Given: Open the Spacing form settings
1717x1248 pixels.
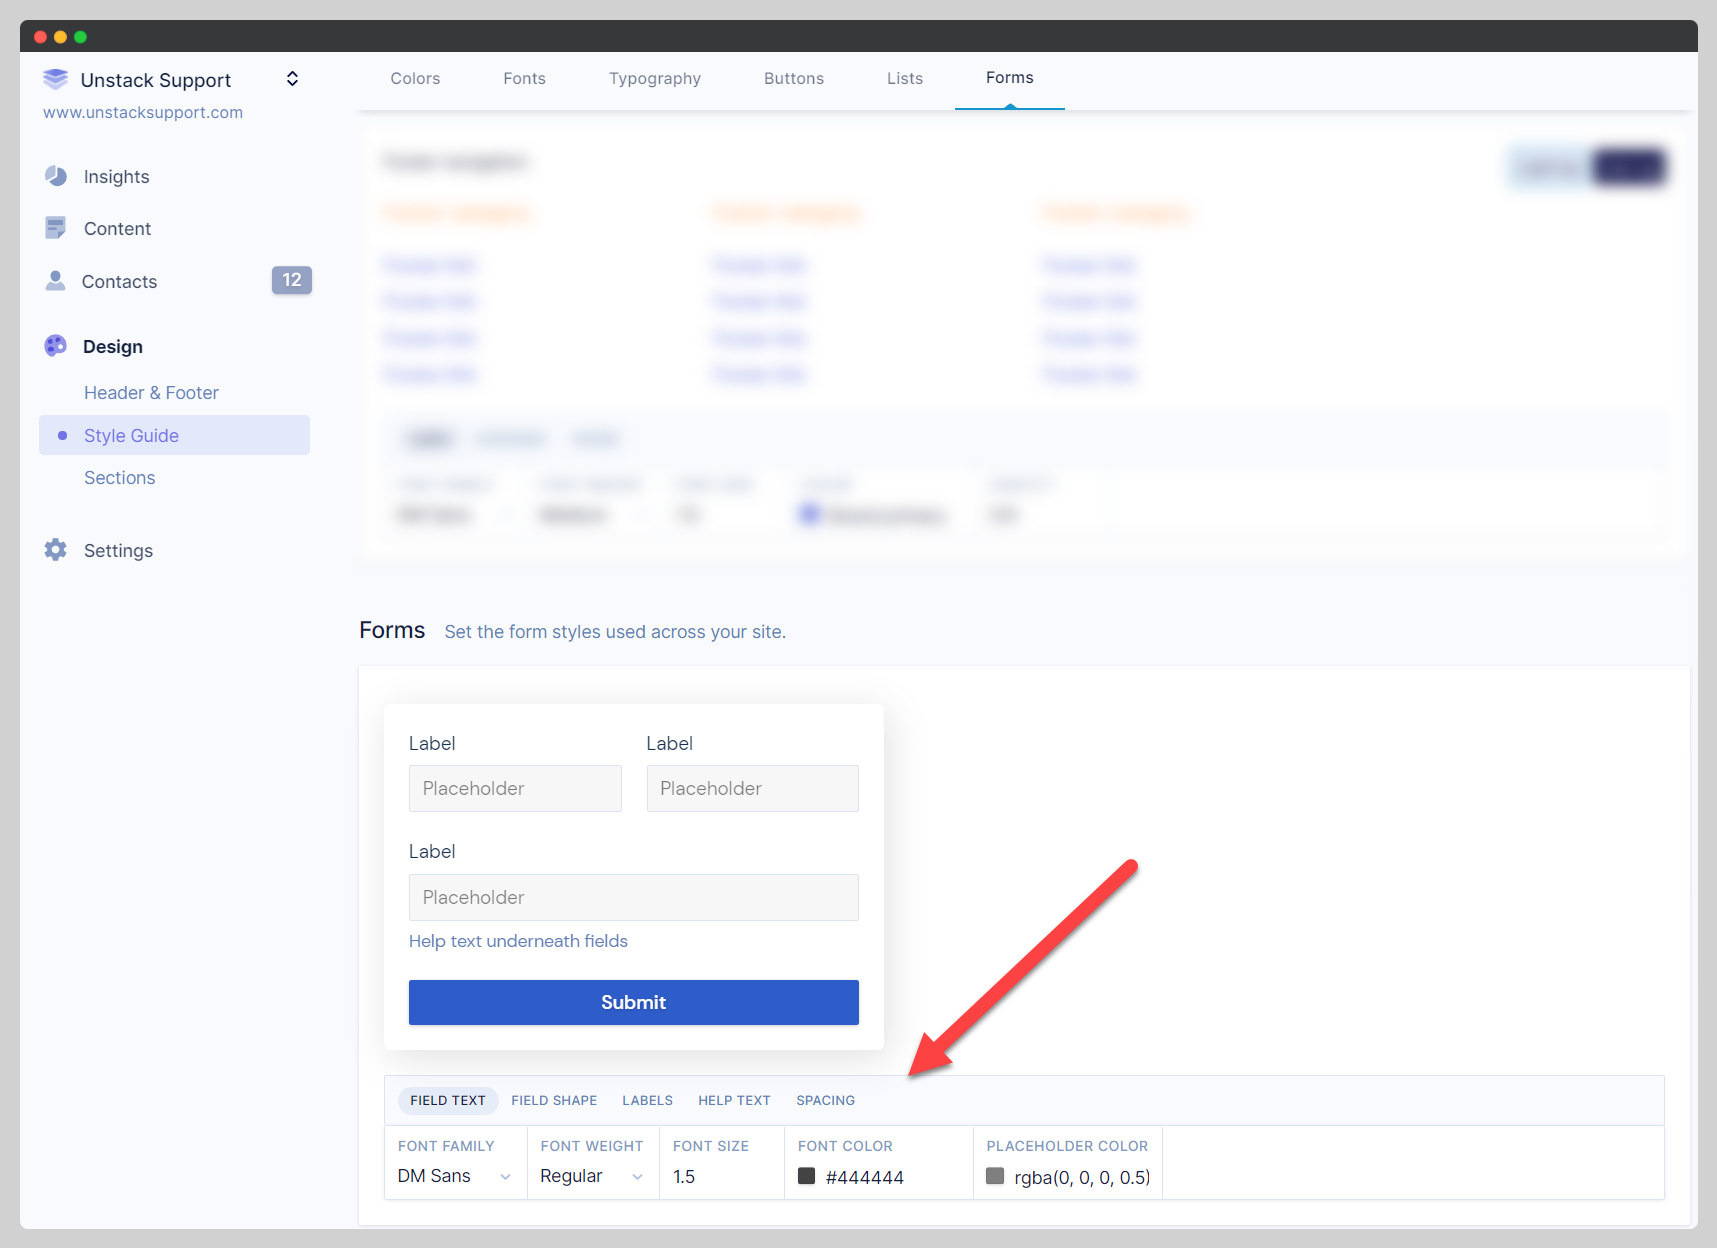Looking at the screenshot, I should [x=825, y=1100].
